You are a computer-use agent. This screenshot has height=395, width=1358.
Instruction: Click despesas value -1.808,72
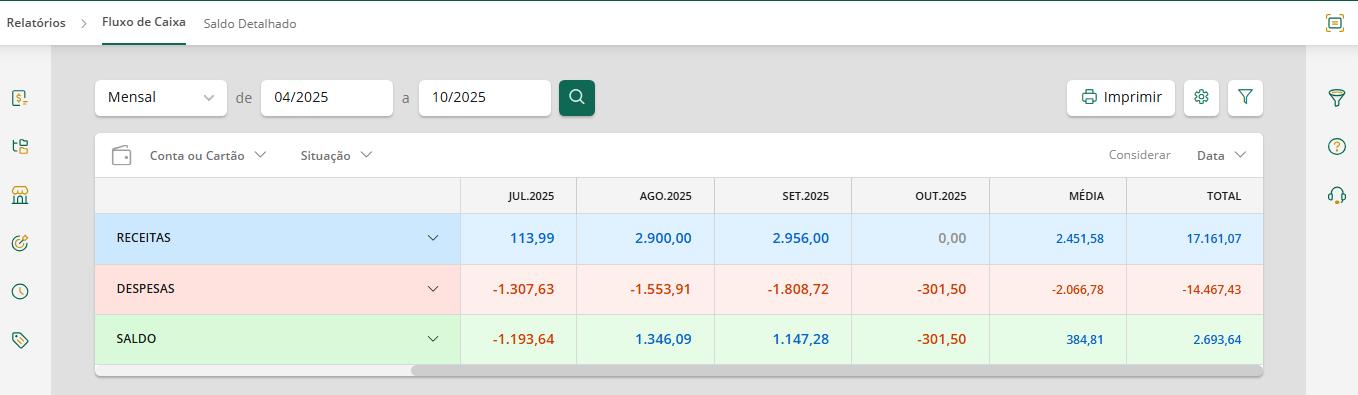point(798,289)
